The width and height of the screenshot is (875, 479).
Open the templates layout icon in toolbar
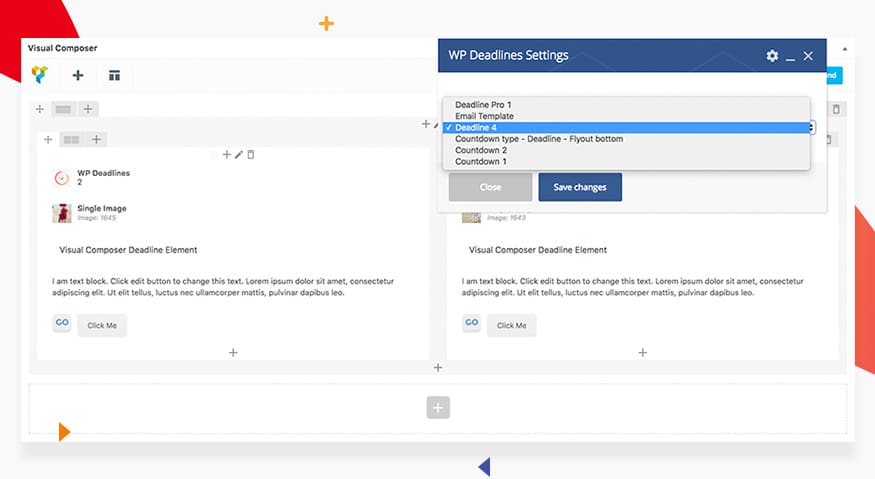pos(114,75)
